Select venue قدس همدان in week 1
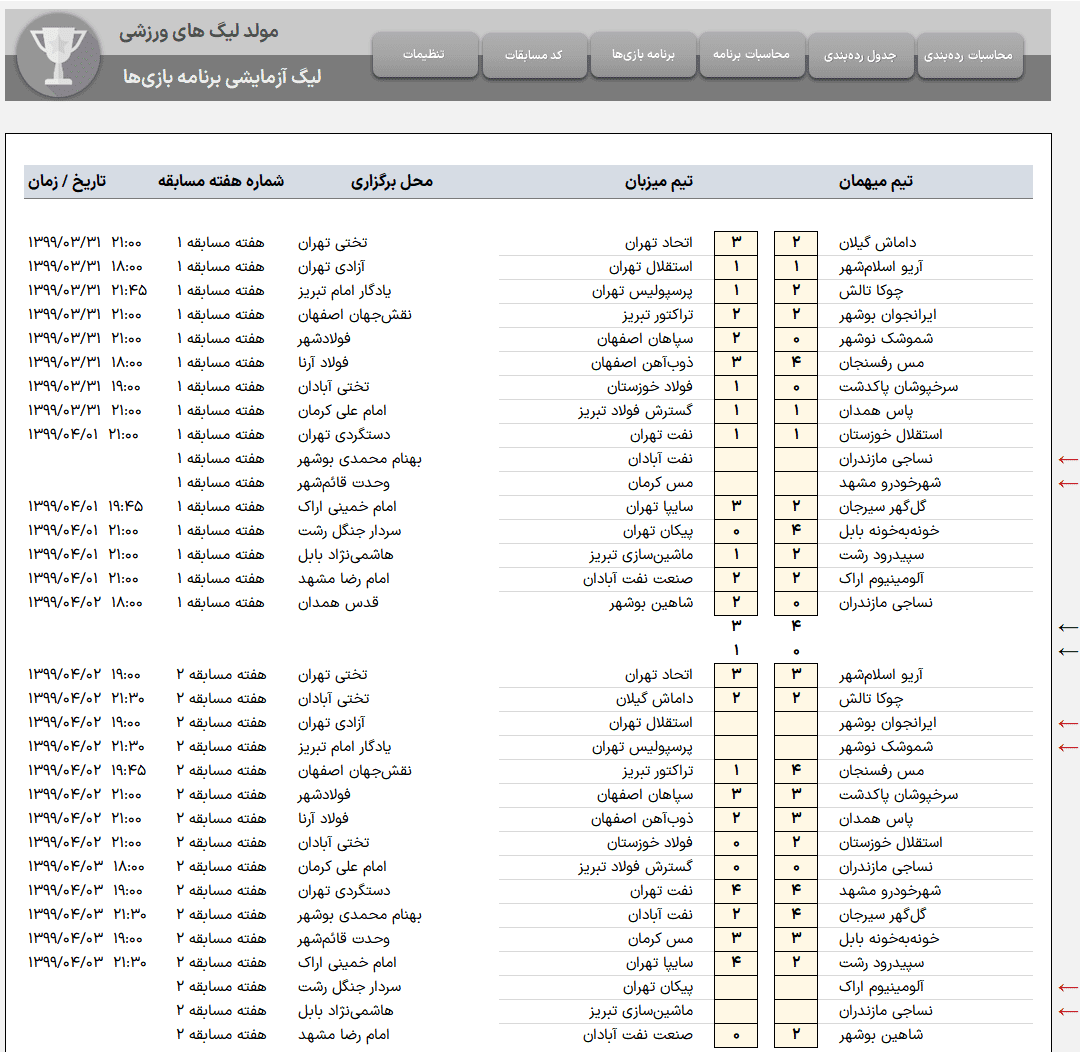The image size is (1080, 1052). [x=338, y=603]
